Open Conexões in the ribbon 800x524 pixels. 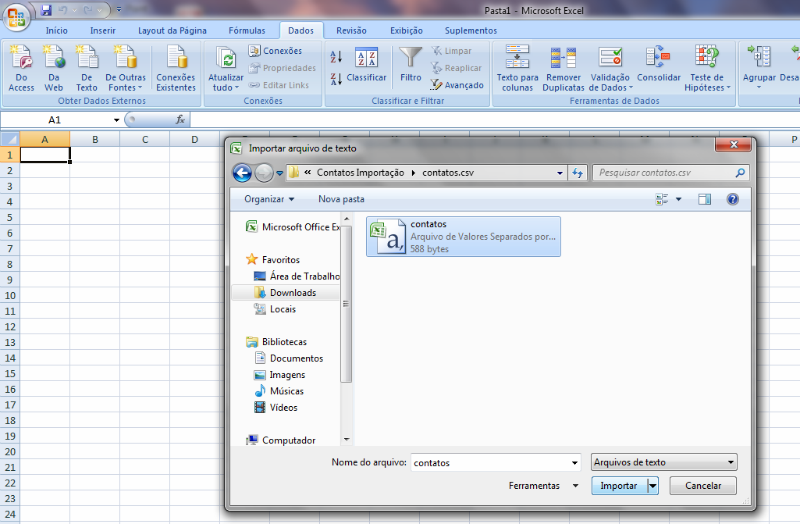coord(276,51)
